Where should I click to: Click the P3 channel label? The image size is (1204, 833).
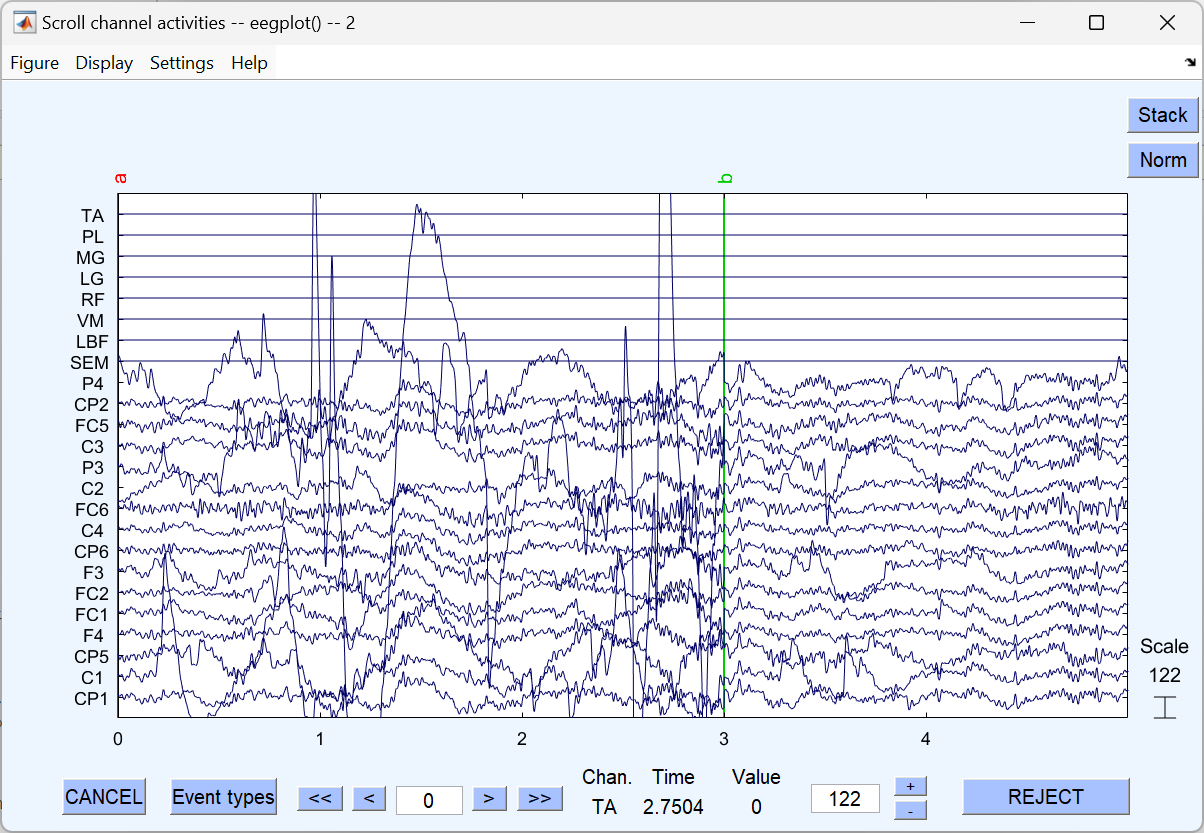pyautogui.click(x=93, y=467)
